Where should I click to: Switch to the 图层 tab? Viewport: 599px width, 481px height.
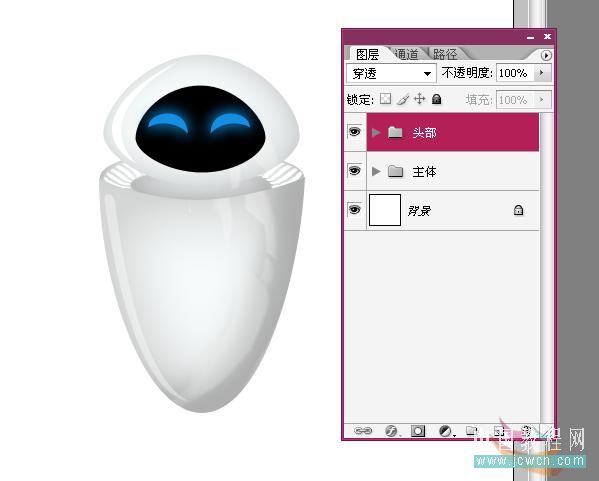tap(367, 54)
